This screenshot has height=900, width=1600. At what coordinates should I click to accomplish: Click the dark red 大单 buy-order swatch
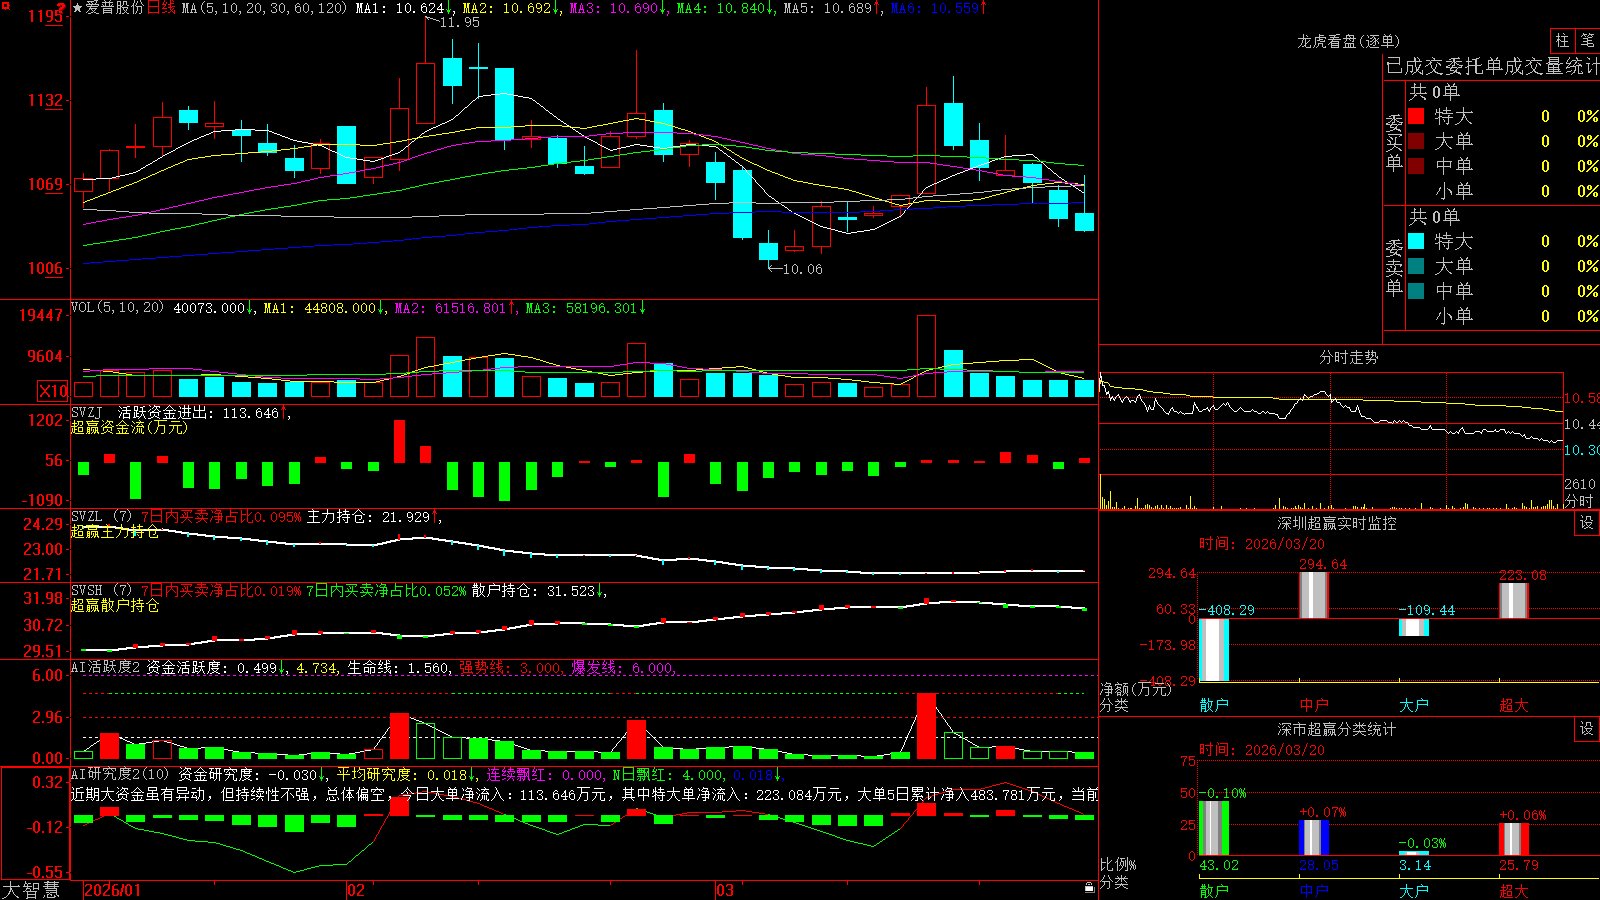[x=1416, y=141]
